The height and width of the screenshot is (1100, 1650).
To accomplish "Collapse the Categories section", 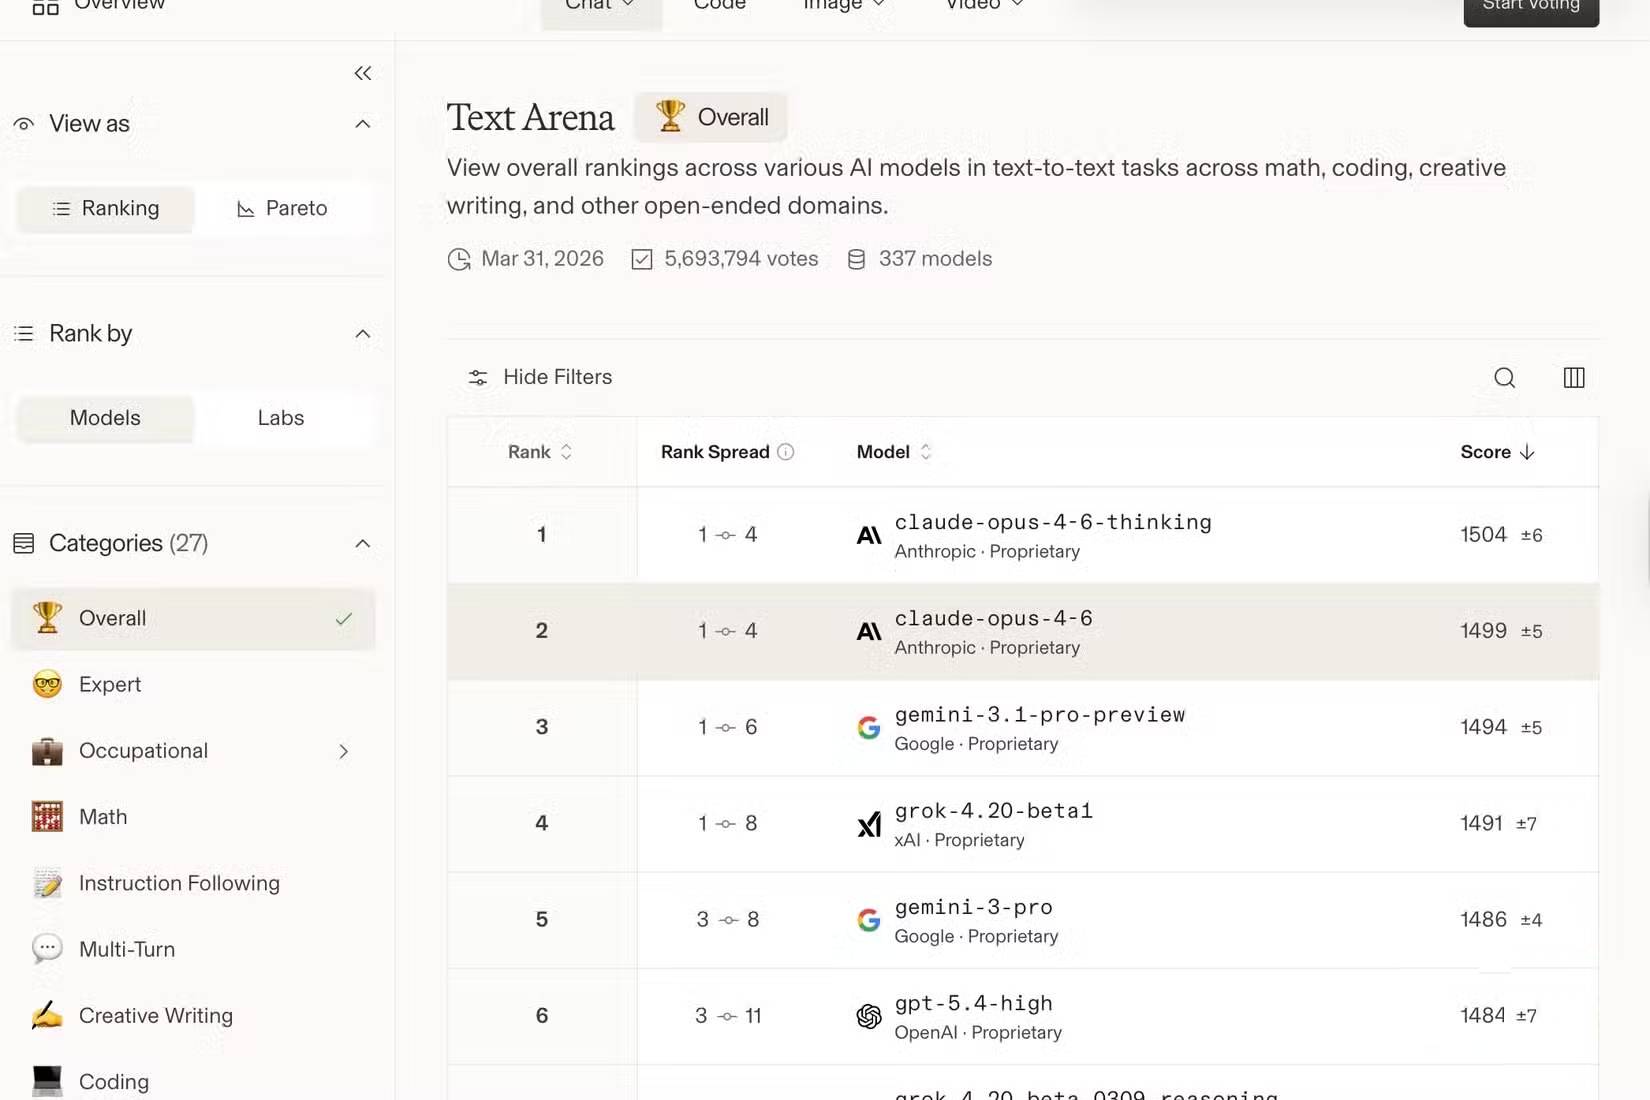I will (x=362, y=543).
